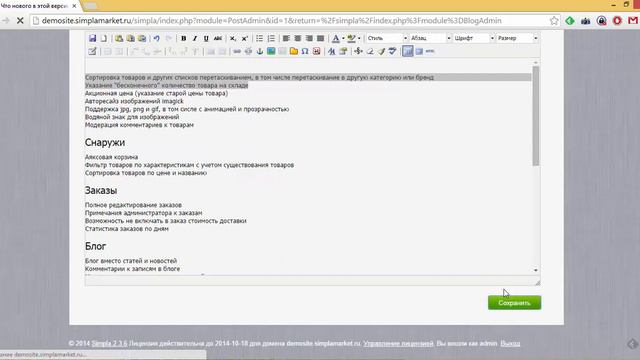Click the red Opera-style extension icon

pos(617,20)
